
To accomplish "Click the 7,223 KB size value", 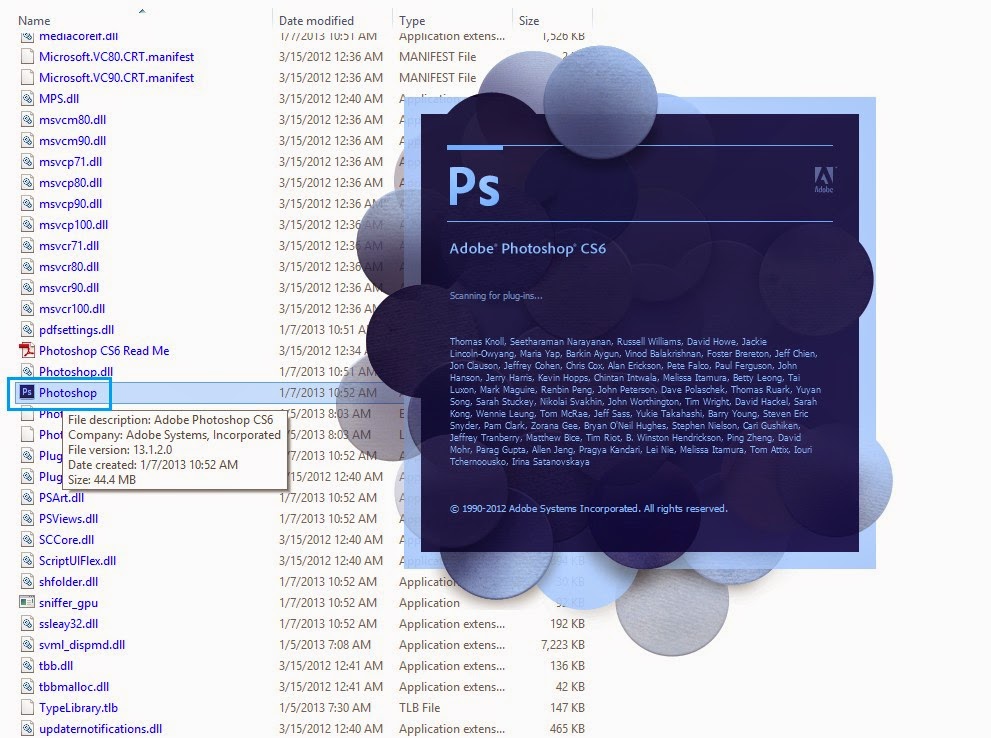I will [x=562, y=644].
